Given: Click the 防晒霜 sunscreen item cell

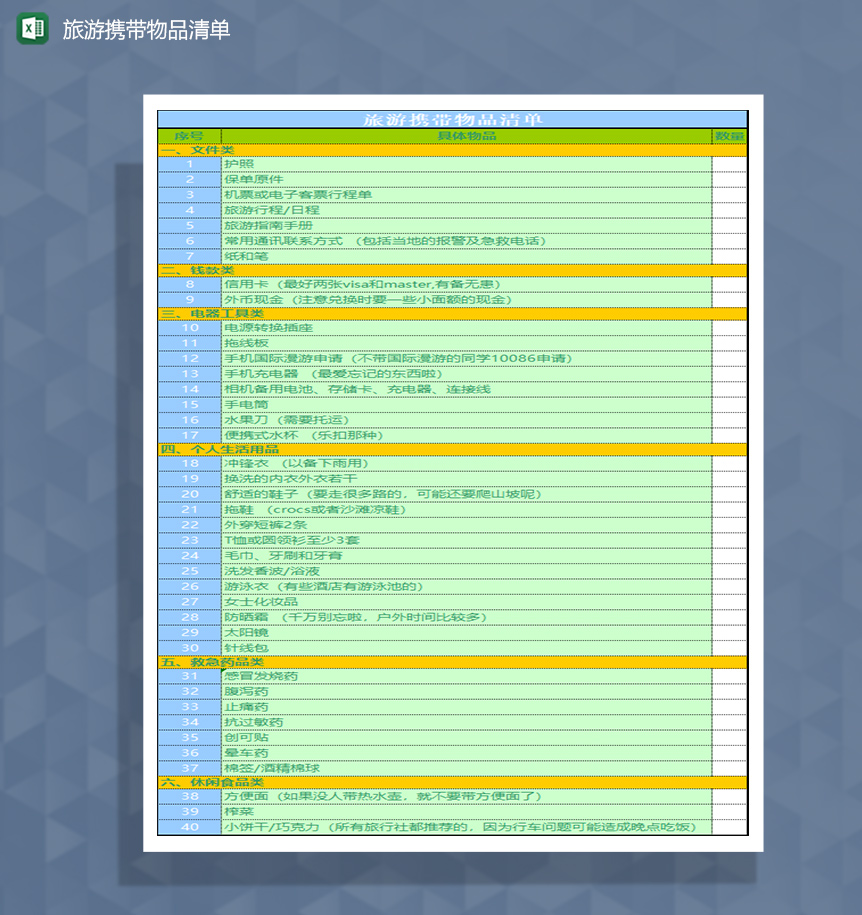Looking at the screenshot, I should click(466, 617).
